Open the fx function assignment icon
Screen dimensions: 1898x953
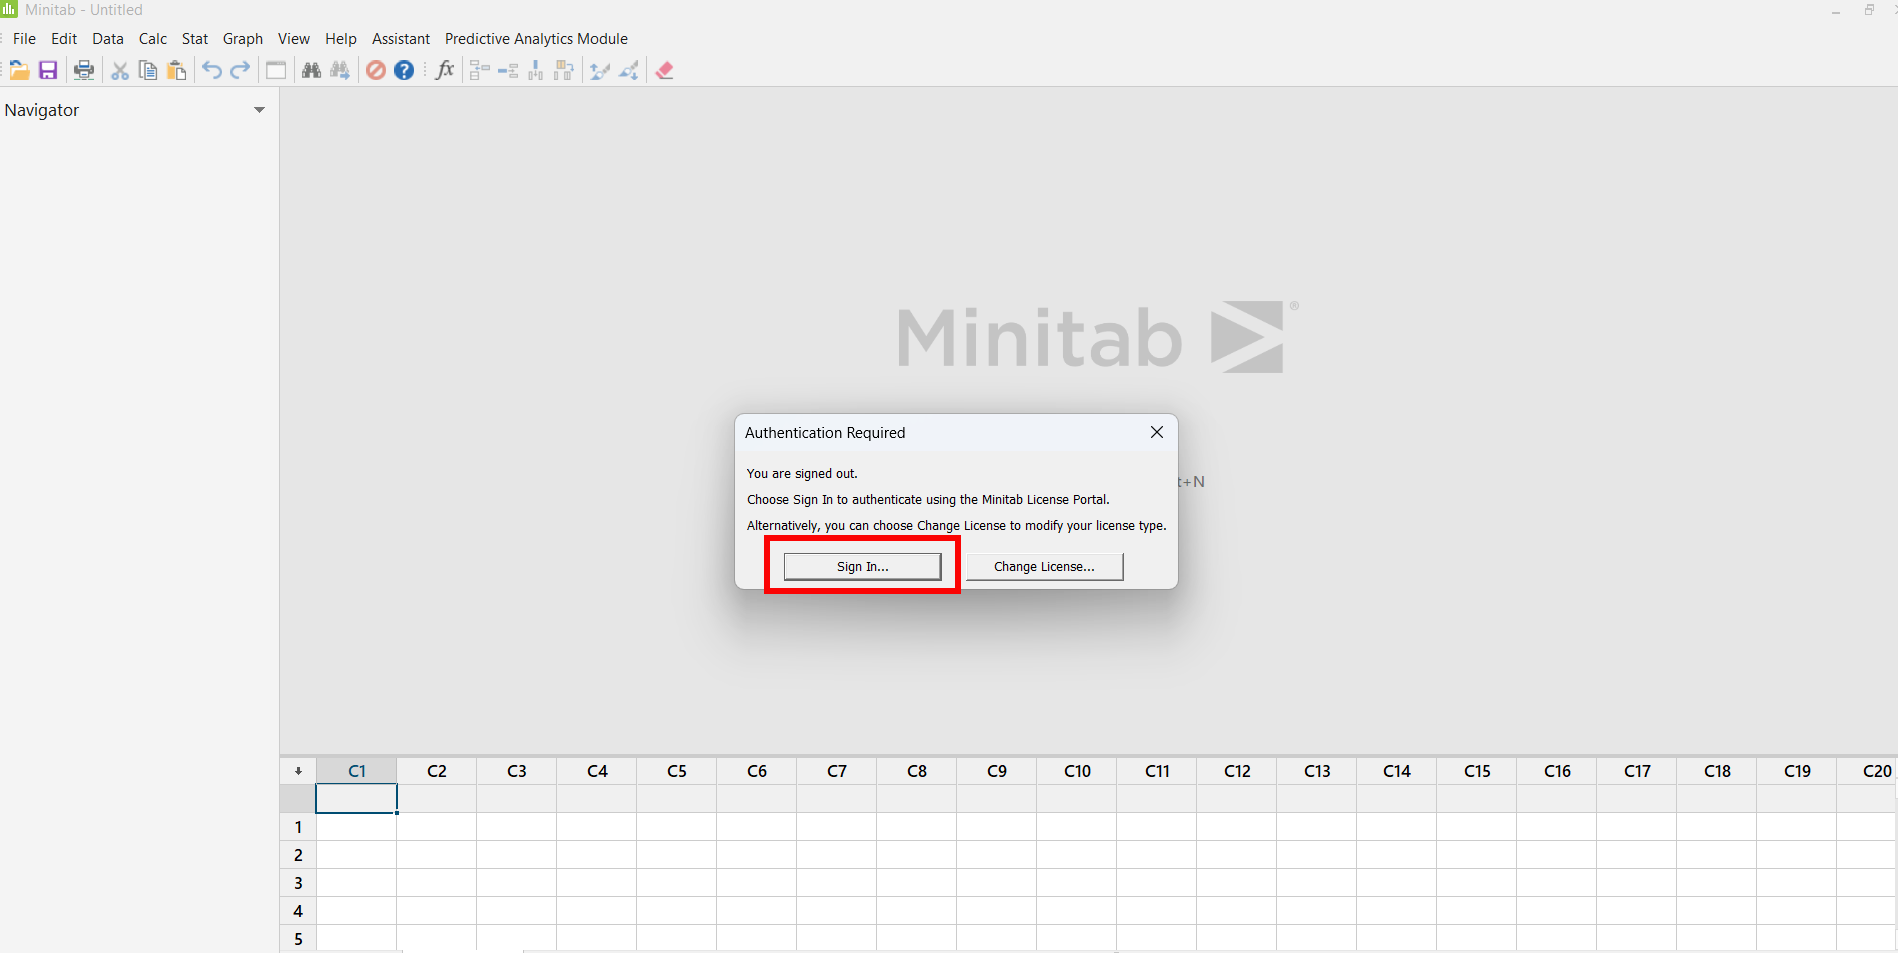[x=445, y=70]
